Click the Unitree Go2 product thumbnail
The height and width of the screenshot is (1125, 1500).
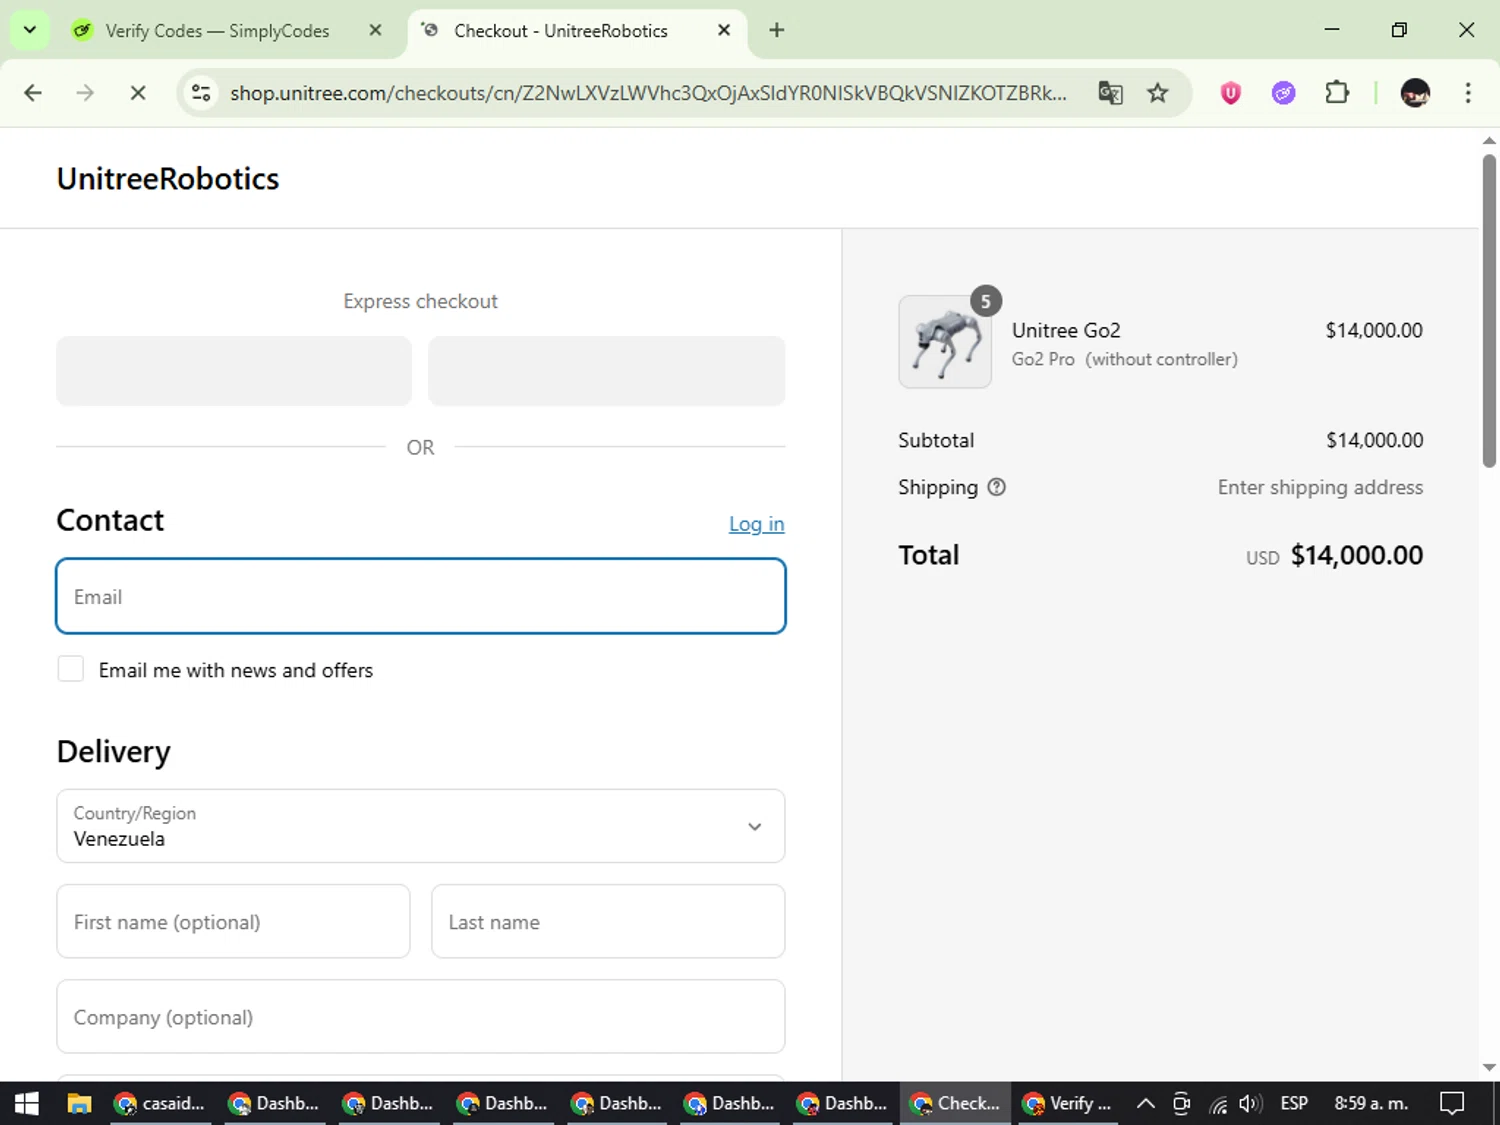point(945,341)
